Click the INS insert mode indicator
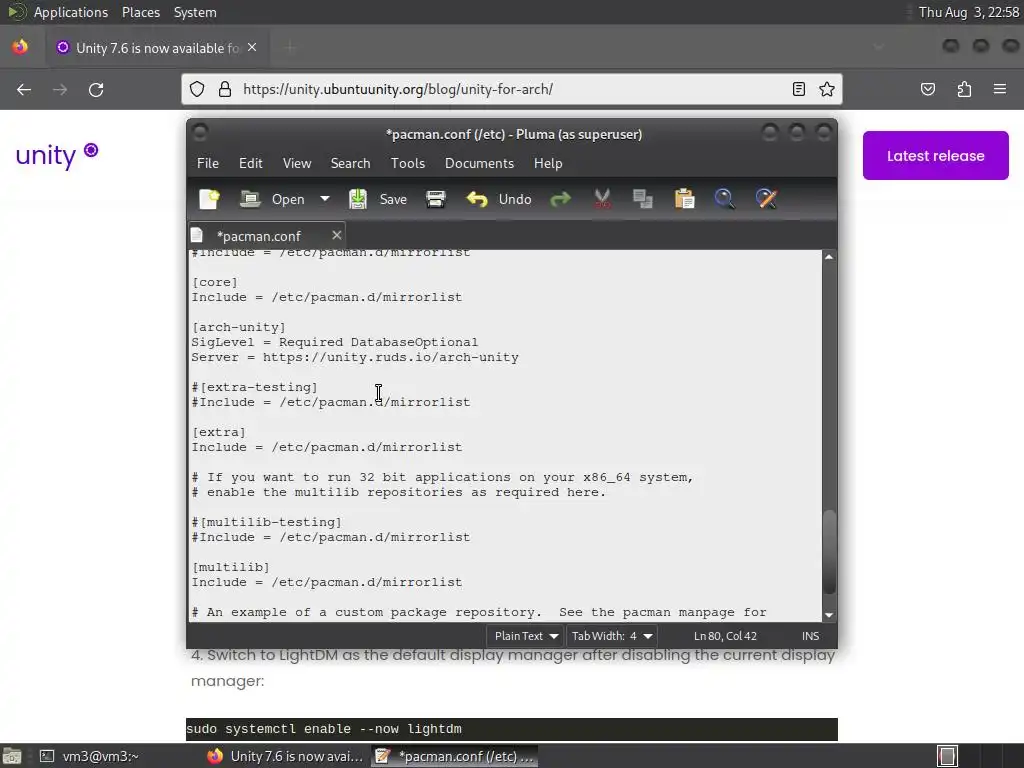 pos(810,636)
